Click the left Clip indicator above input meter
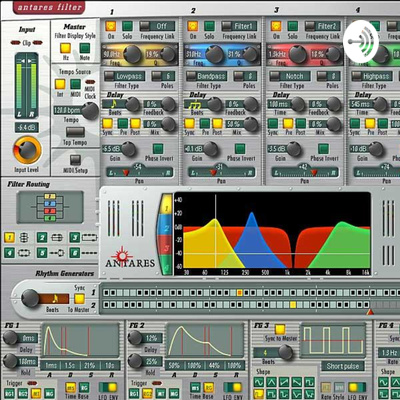The image size is (400, 400). [x=16, y=43]
